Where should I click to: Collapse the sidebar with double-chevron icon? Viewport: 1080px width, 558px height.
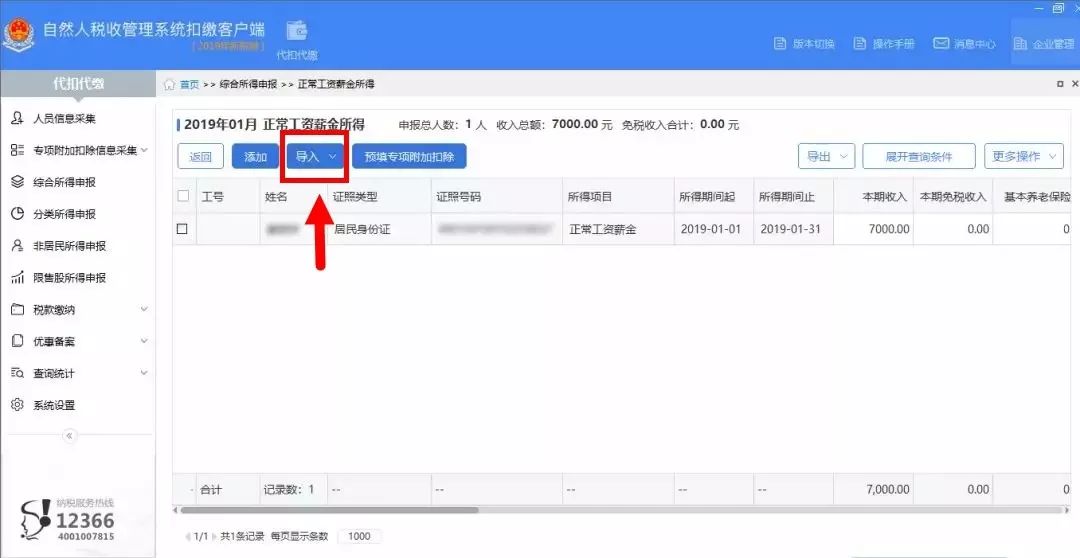70,435
